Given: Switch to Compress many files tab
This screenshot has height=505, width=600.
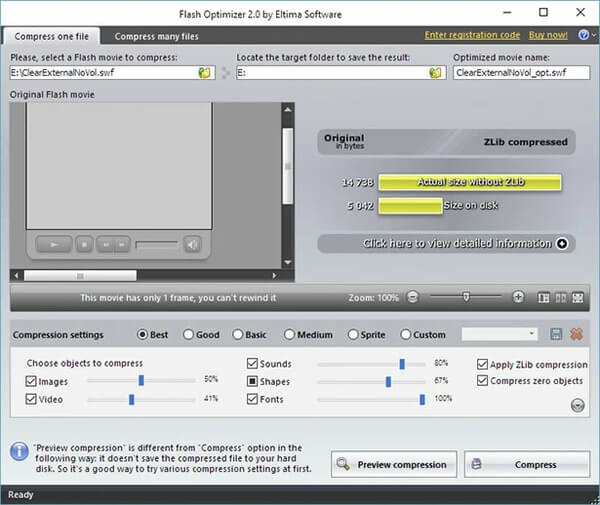Looking at the screenshot, I should pos(157,36).
